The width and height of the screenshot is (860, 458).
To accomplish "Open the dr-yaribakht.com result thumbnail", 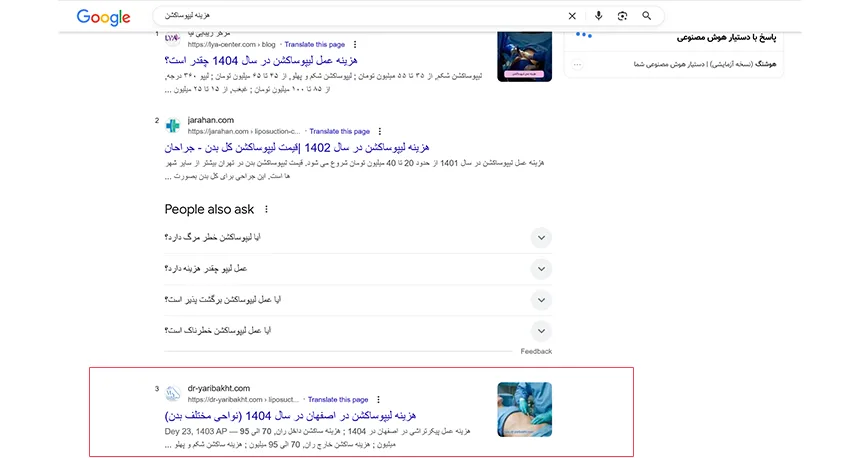I will coord(524,409).
